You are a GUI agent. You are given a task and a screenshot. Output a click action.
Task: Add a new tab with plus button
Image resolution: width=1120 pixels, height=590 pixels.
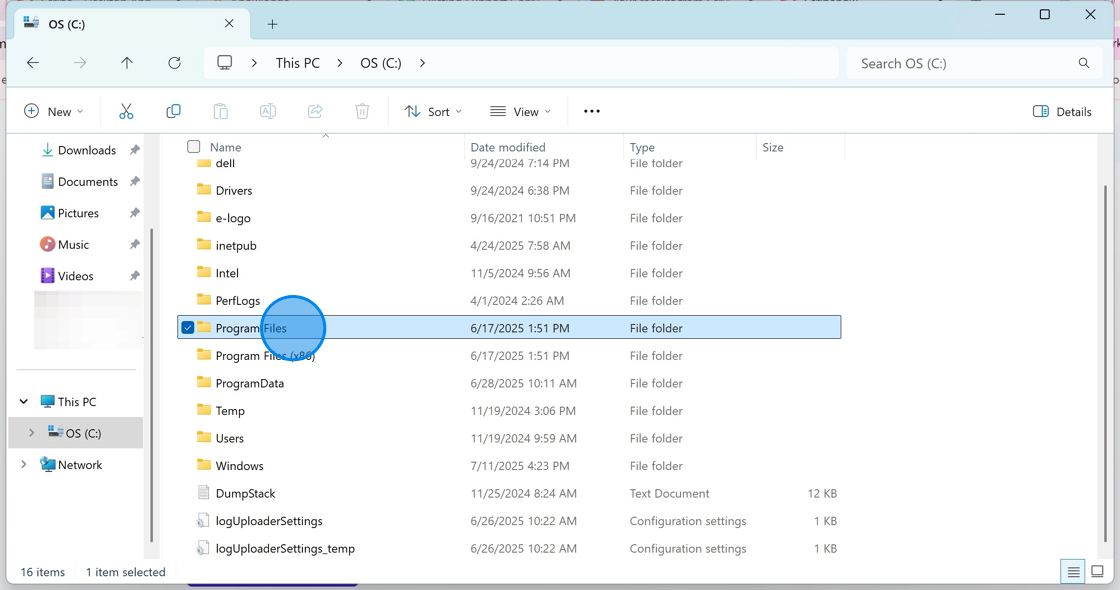(x=272, y=24)
